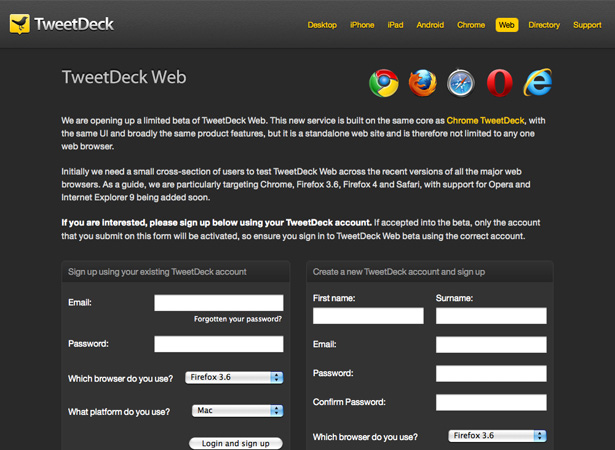The height and width of the screenshot is (450, 615).
Task: Click the TweetDeck Web page heading
Action: [124, 77]
